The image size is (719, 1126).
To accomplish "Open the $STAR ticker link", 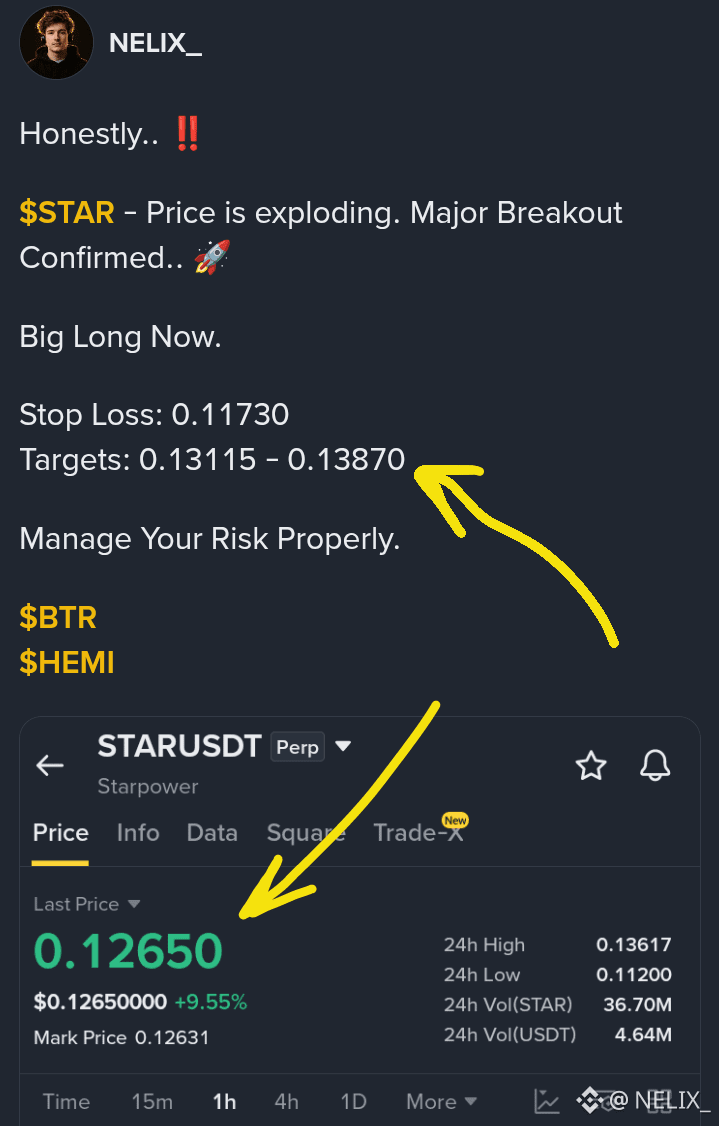I will coord(67,213).
